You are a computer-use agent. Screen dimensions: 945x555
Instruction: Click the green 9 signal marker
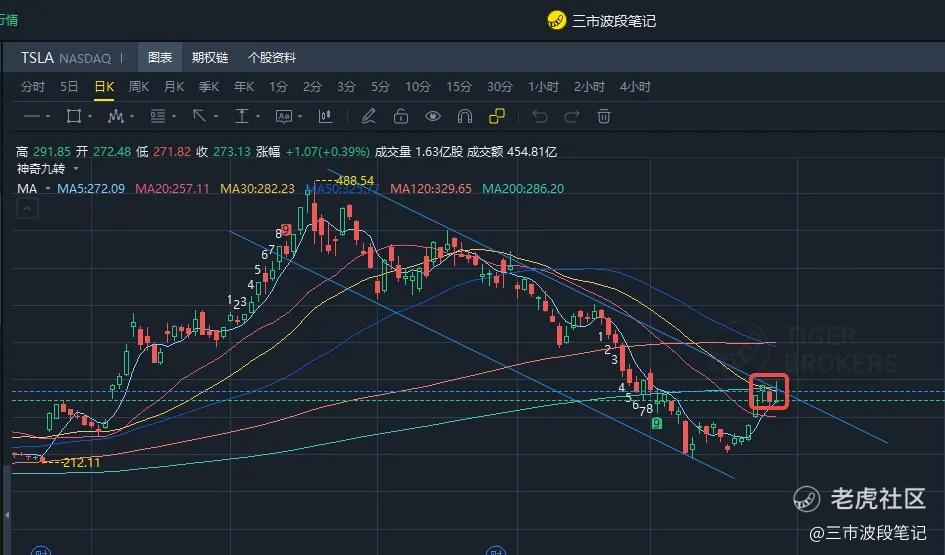[657, 424]
